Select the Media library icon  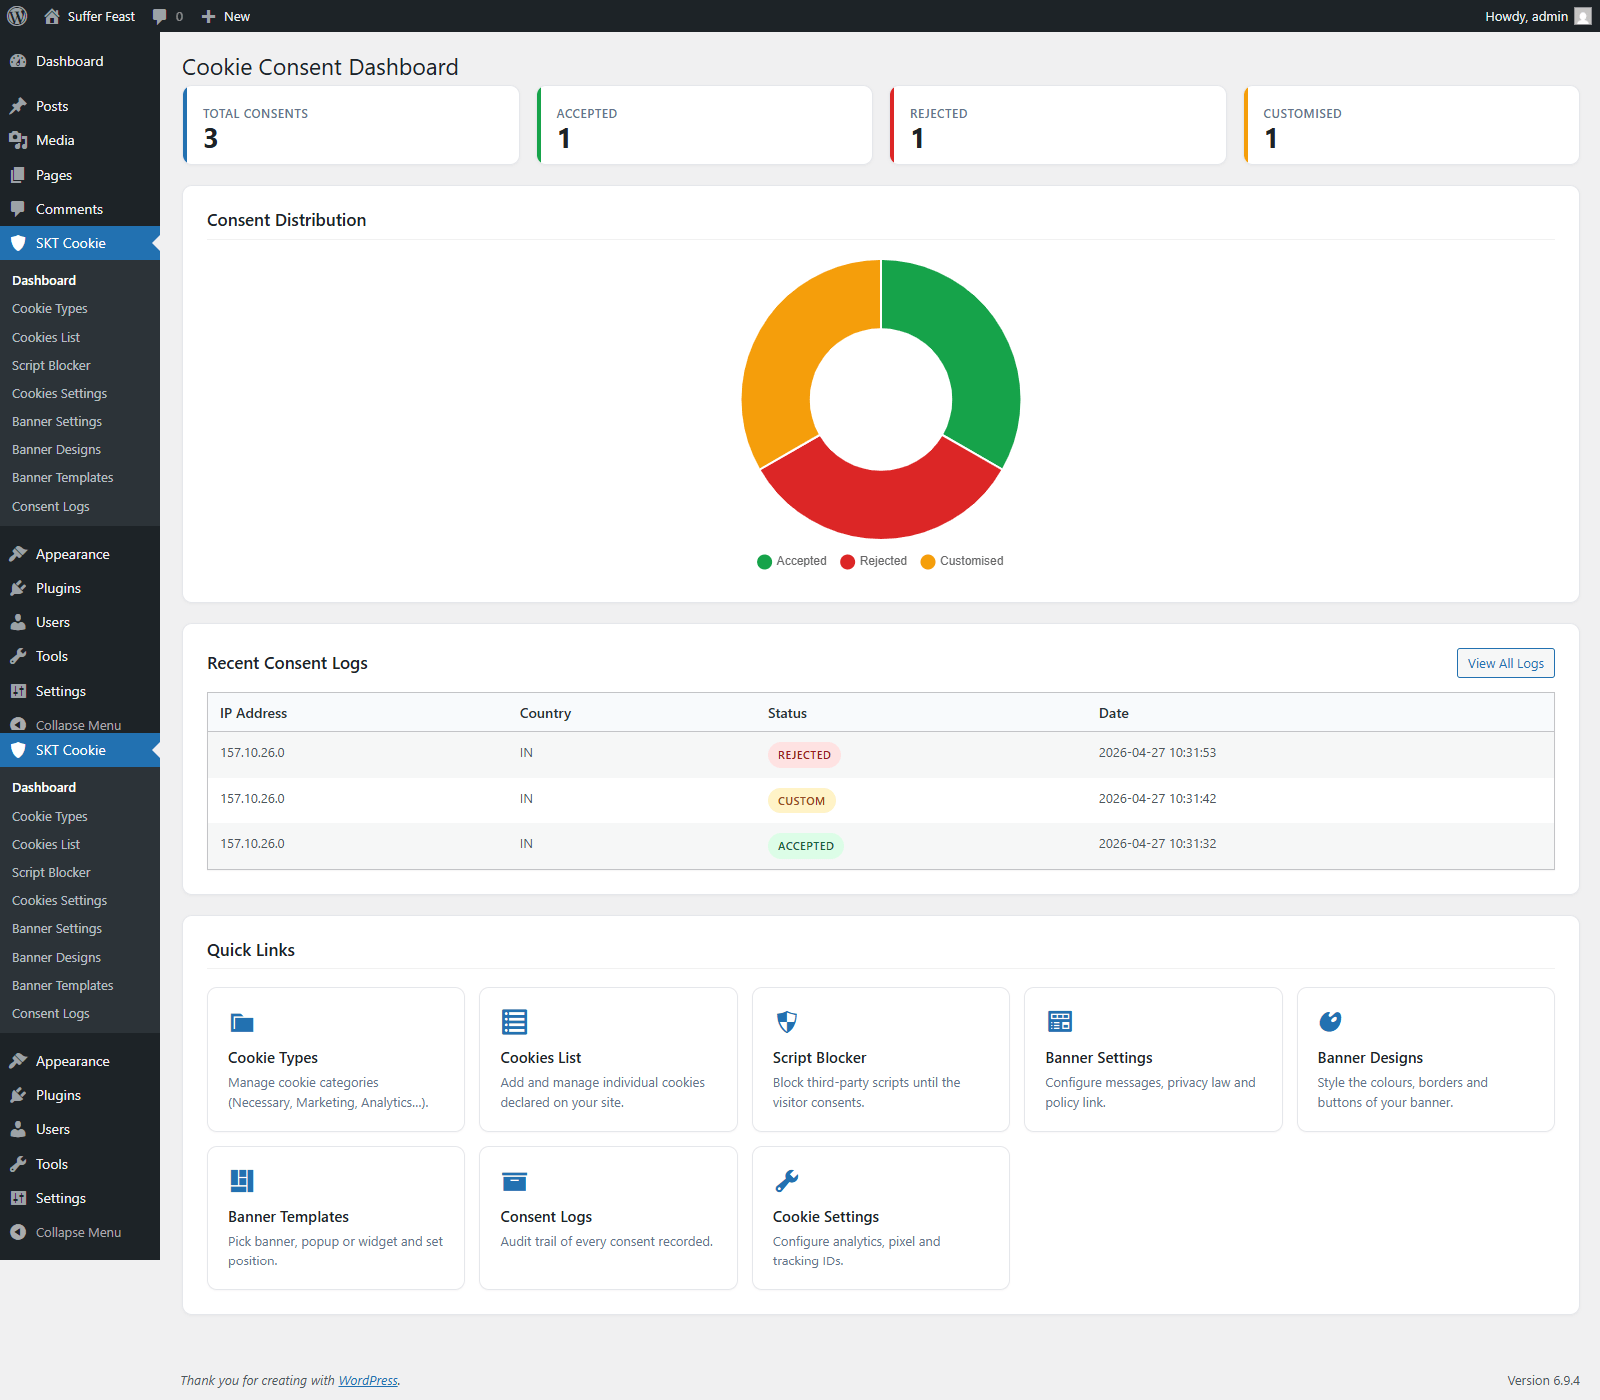(19, 140)
